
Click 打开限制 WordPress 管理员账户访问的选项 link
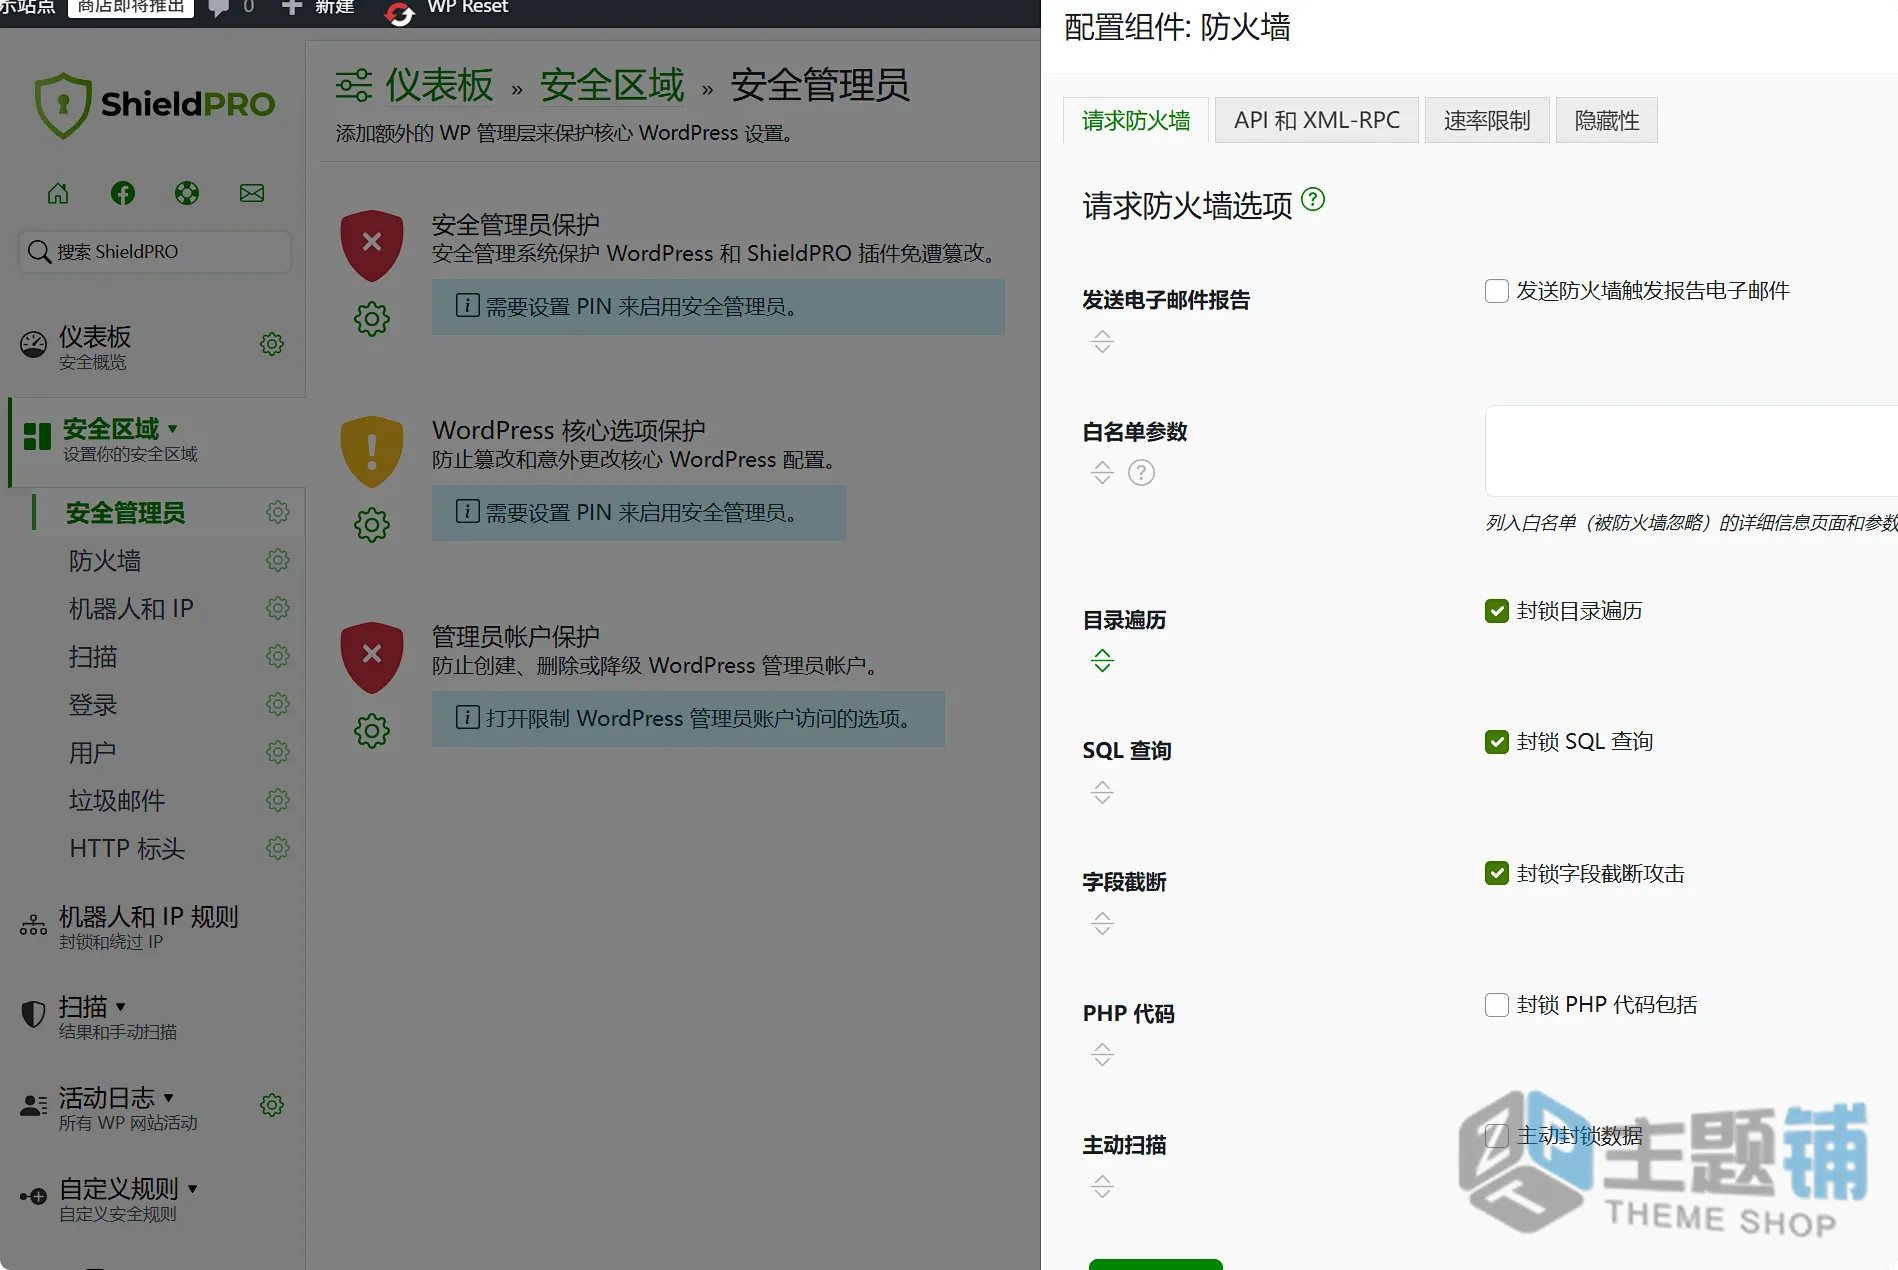pos(688,718)
